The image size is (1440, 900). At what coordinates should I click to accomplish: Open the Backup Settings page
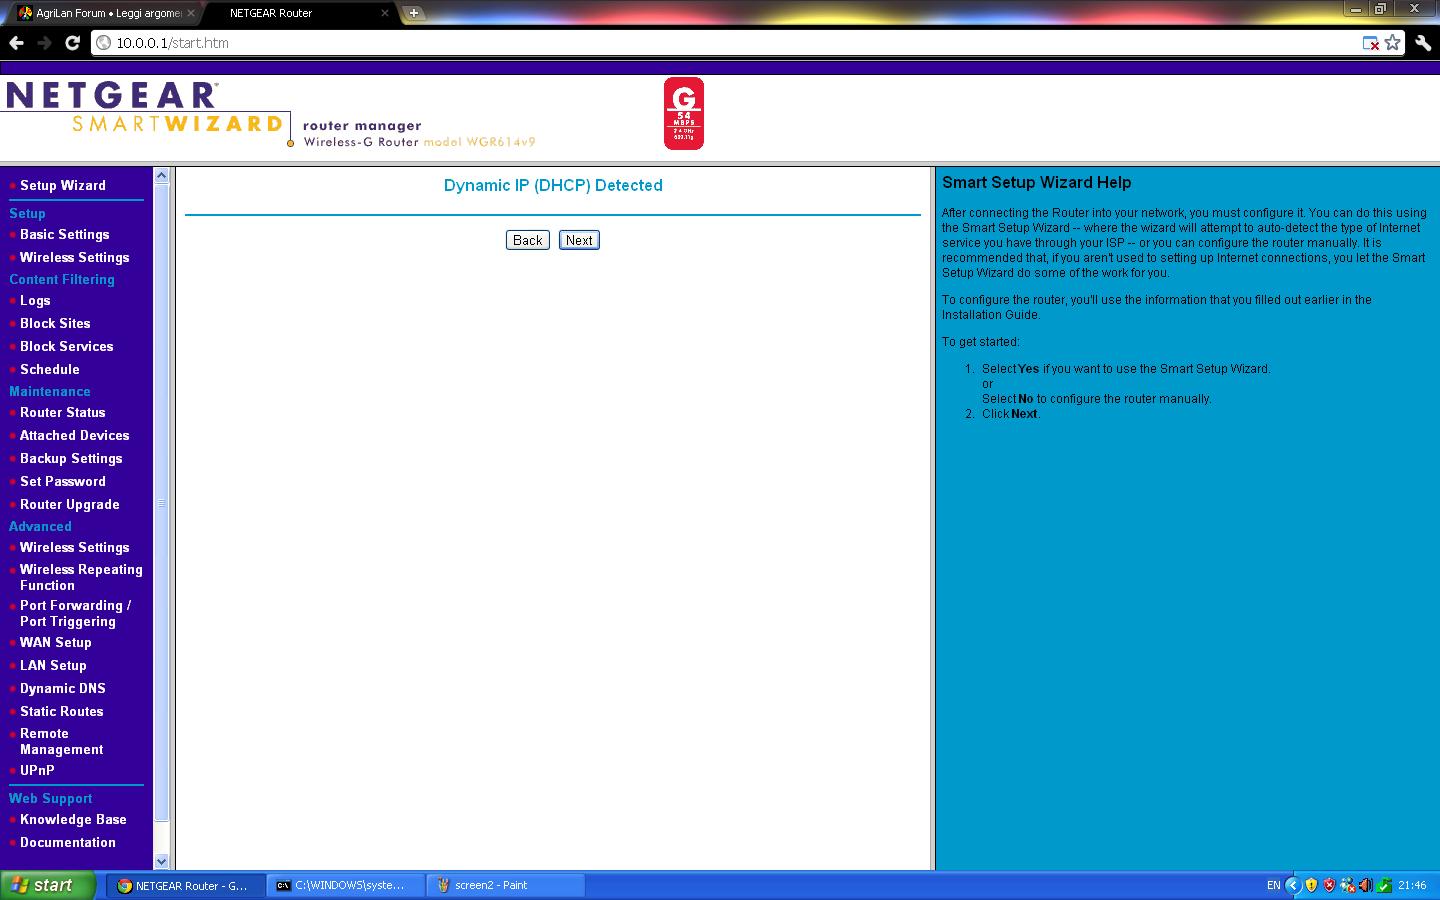pyautogui.click(x=71, y=458)
